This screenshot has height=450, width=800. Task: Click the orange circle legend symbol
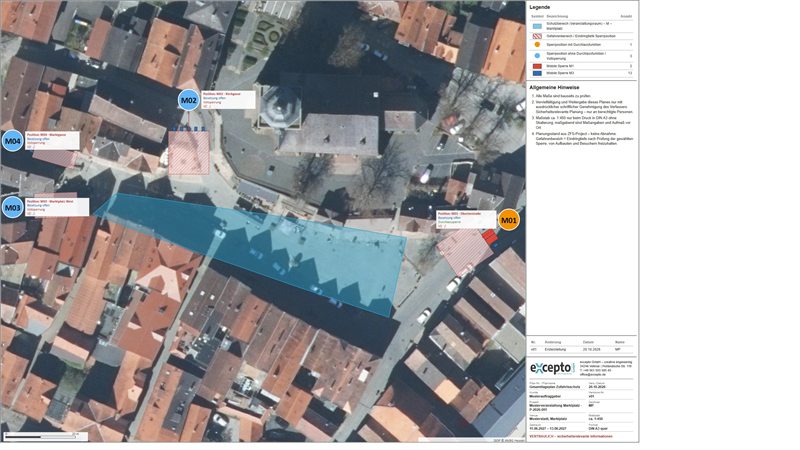[537, 45]
